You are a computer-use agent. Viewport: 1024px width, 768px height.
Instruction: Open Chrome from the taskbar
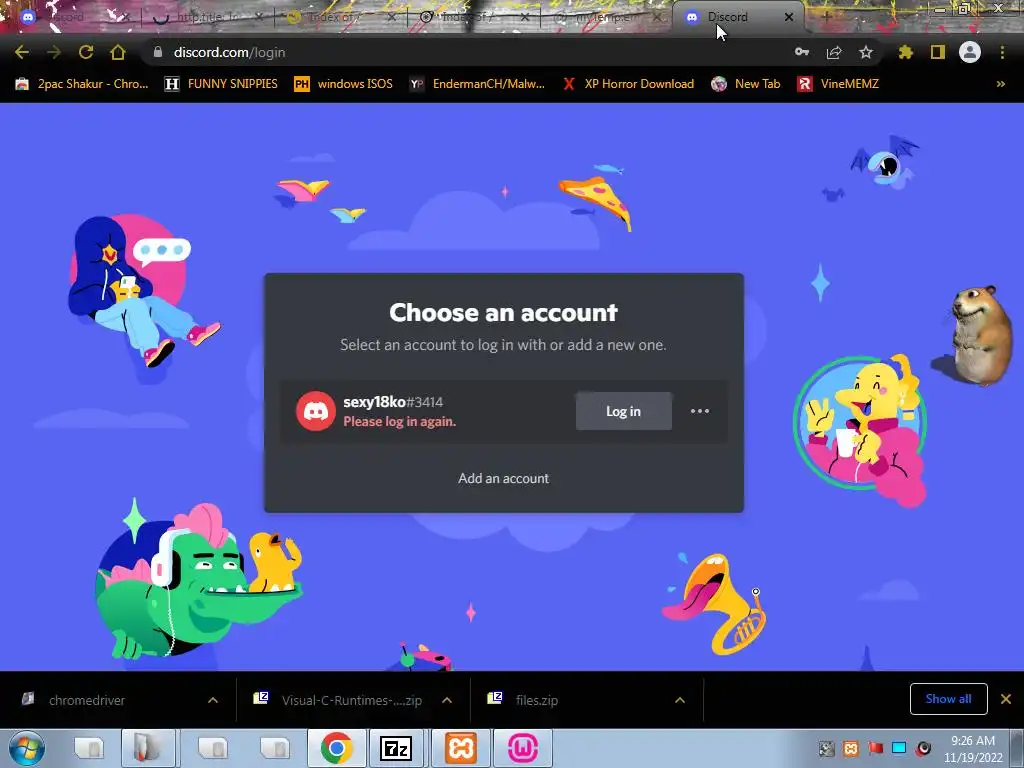click(336, 748)
